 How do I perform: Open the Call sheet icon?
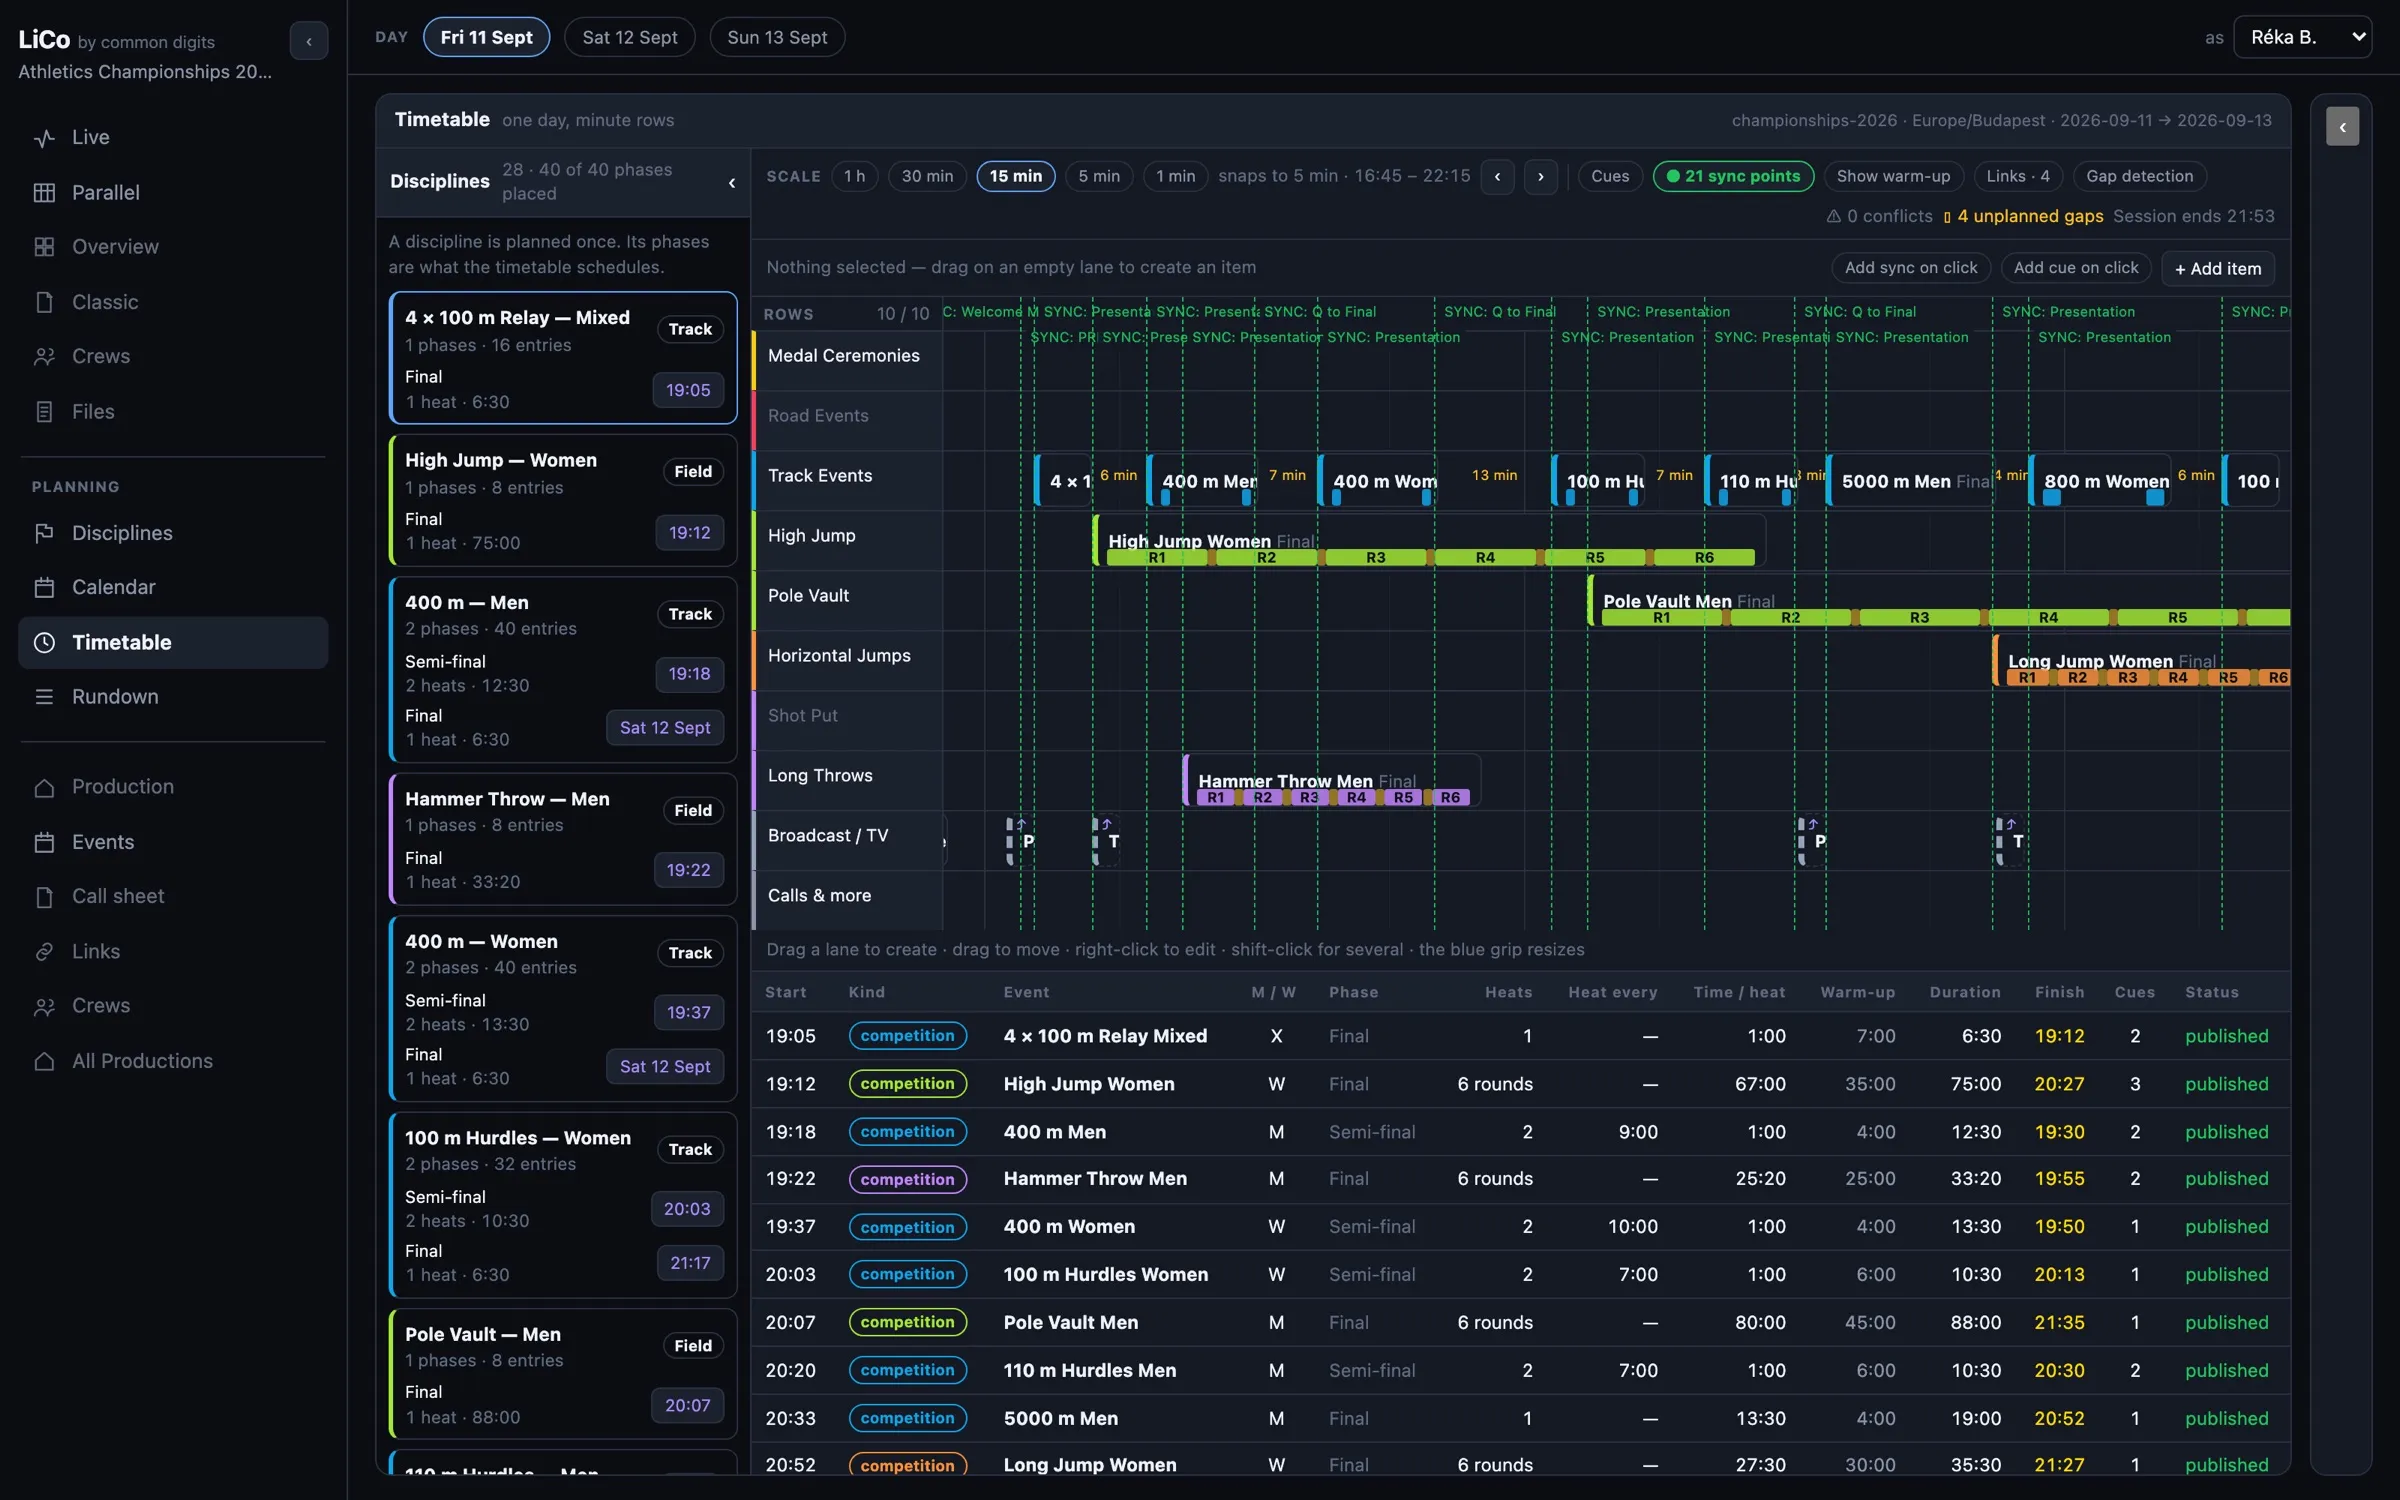point(44,897)
